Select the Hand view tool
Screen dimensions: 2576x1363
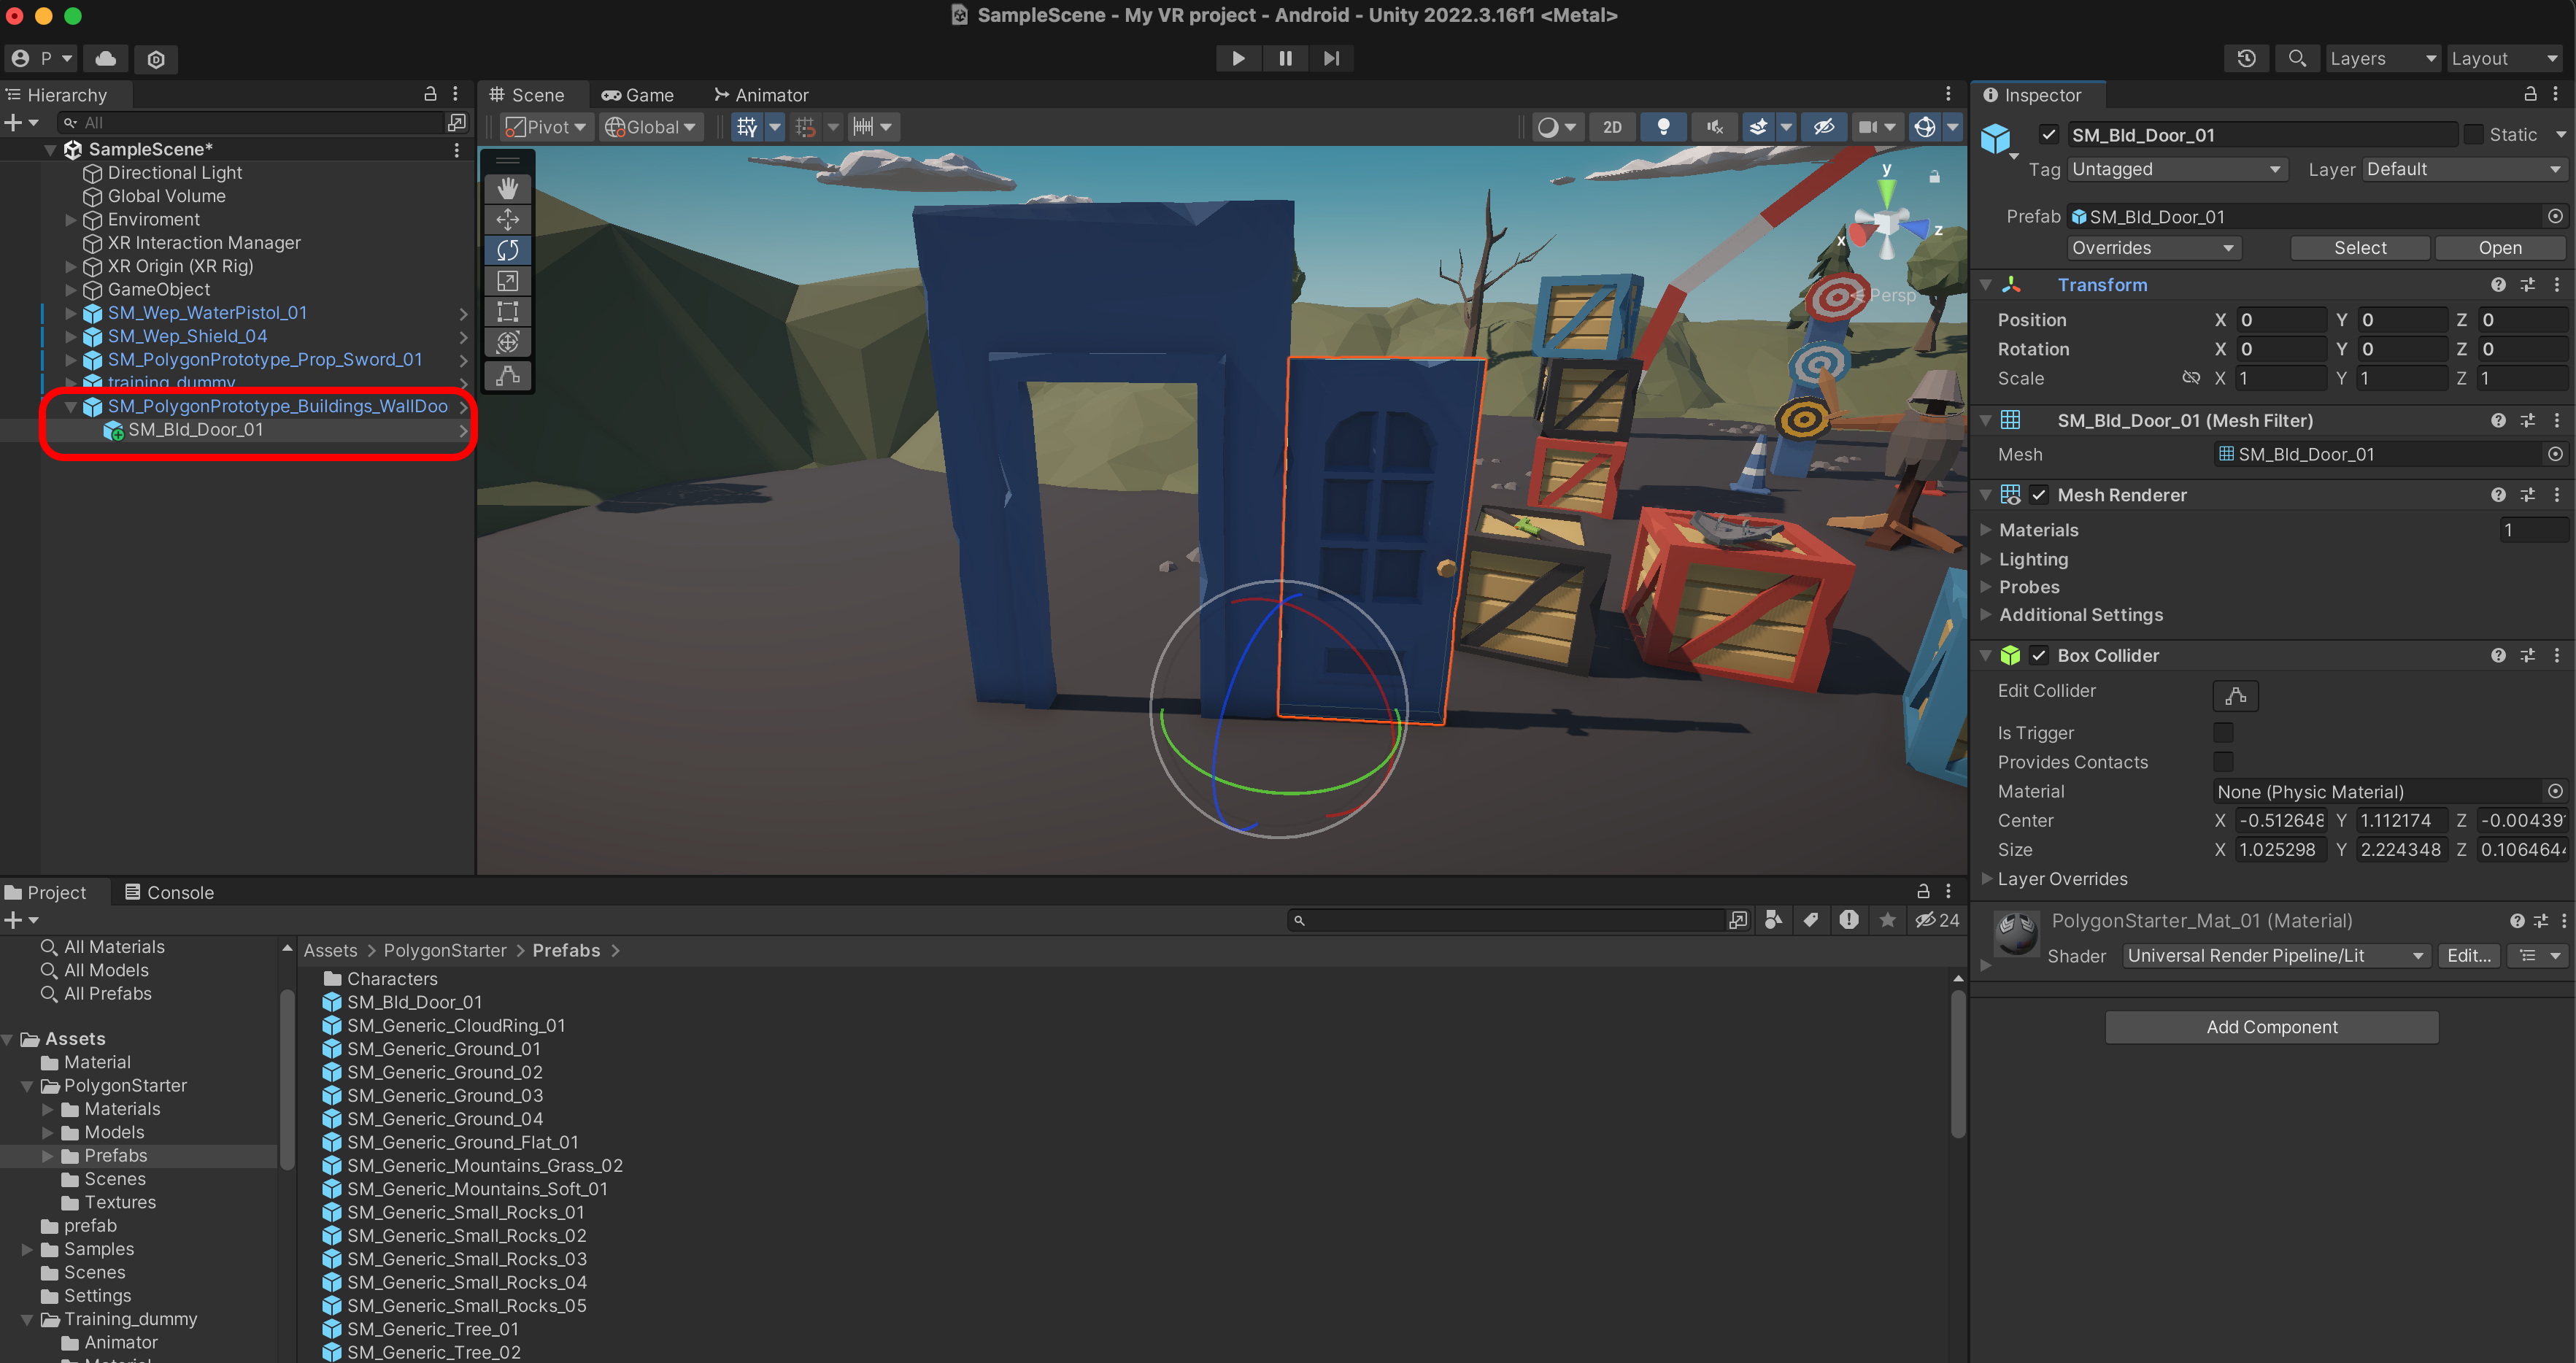[507, 188]
